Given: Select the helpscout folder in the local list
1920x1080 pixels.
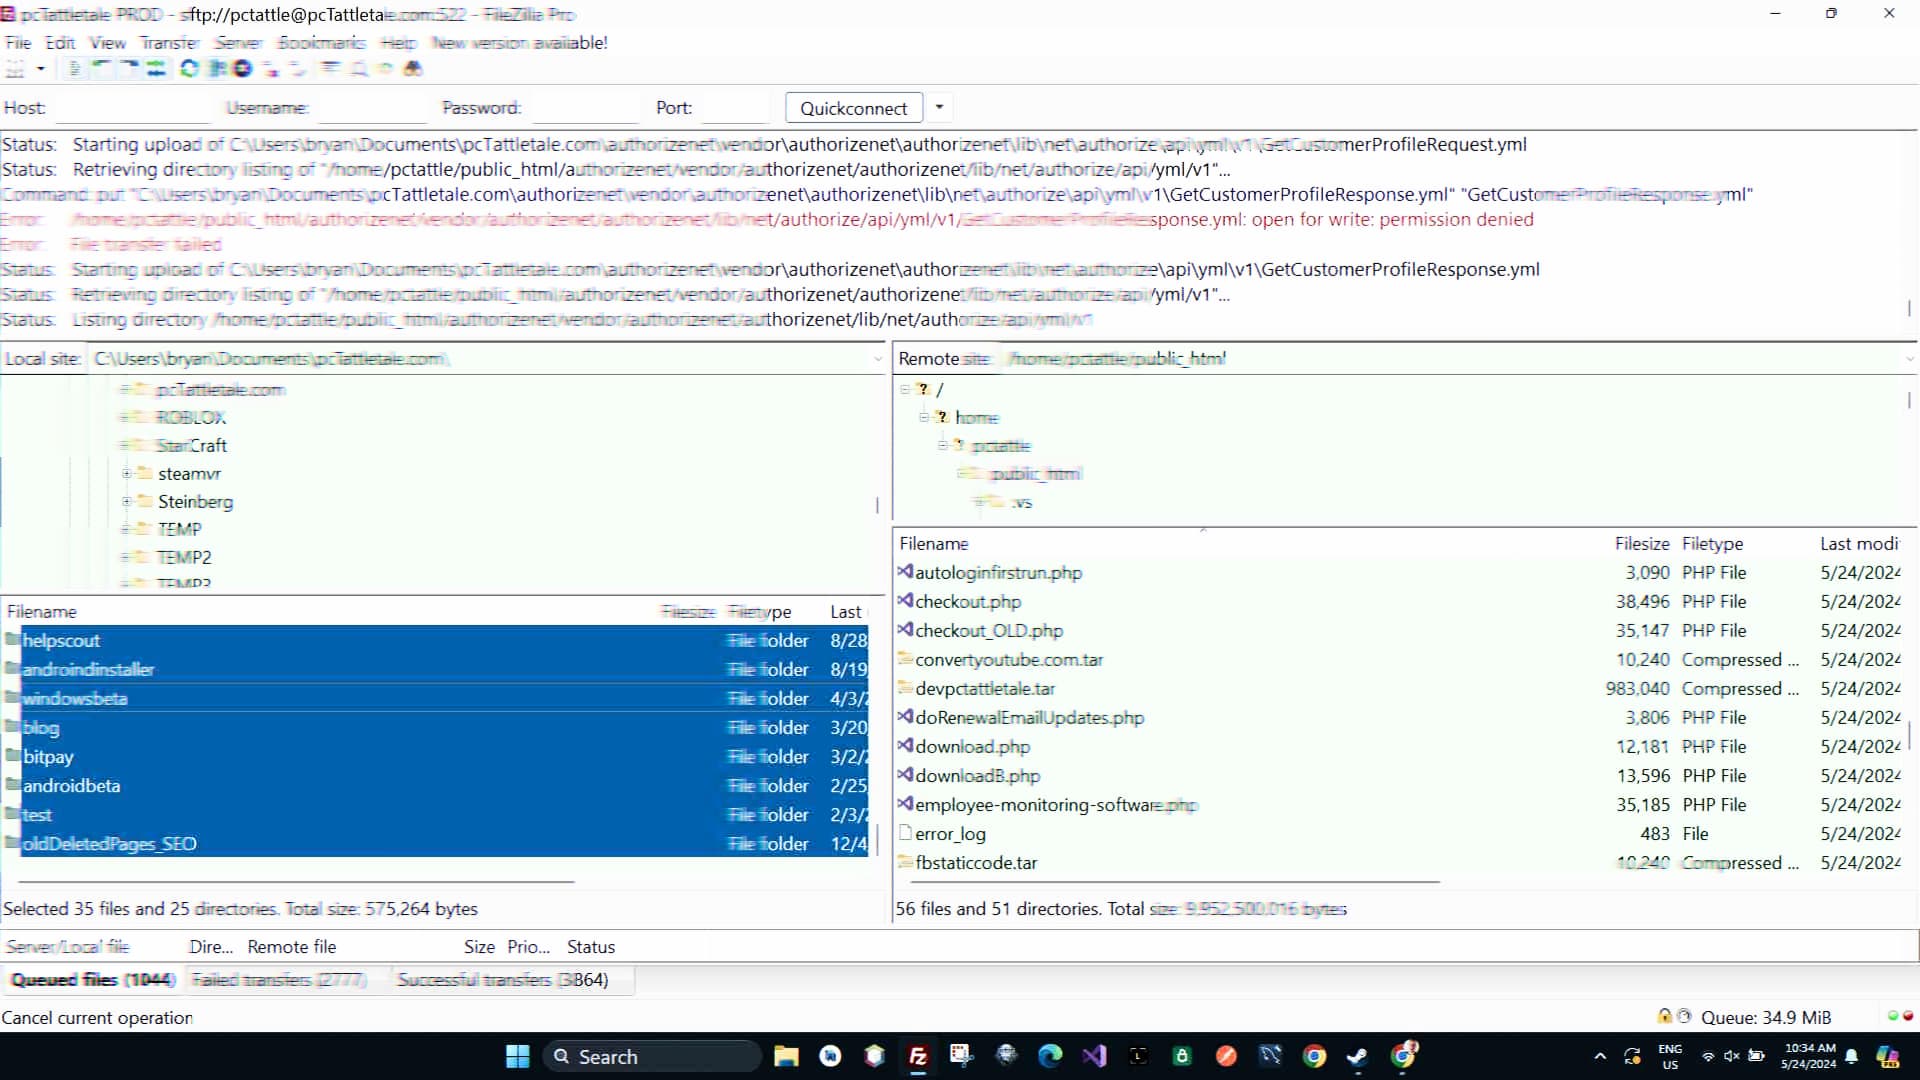Looking at the screenshot, I should pos(435,641).
